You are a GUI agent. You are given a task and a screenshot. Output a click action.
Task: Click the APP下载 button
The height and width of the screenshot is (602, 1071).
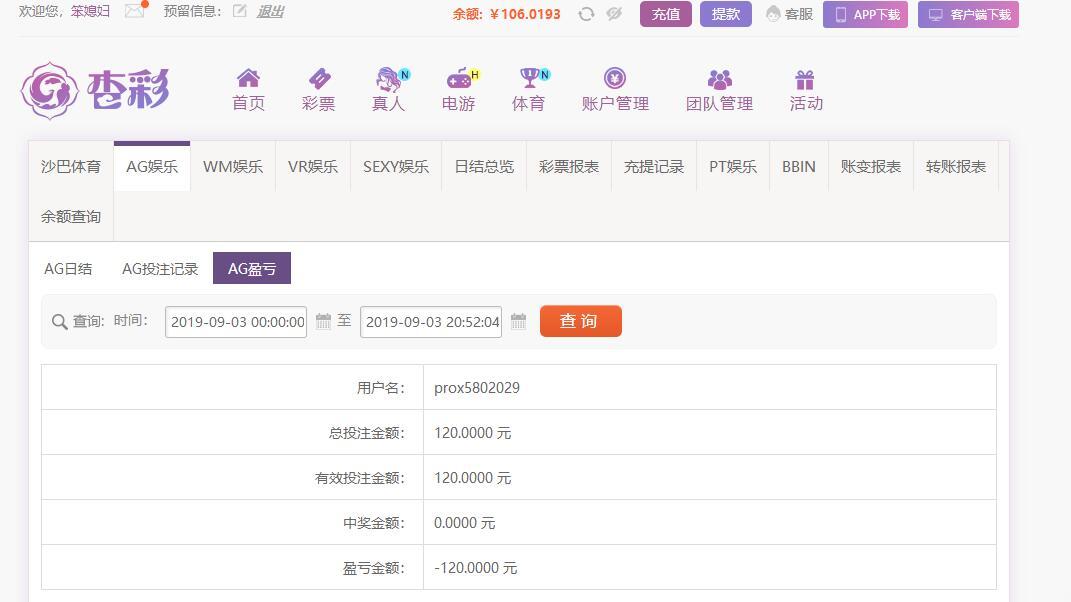(x=865, y=14)
